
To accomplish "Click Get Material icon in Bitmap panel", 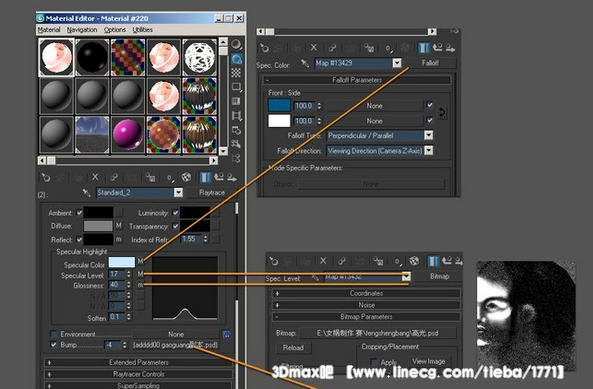I will pos(273,261).
